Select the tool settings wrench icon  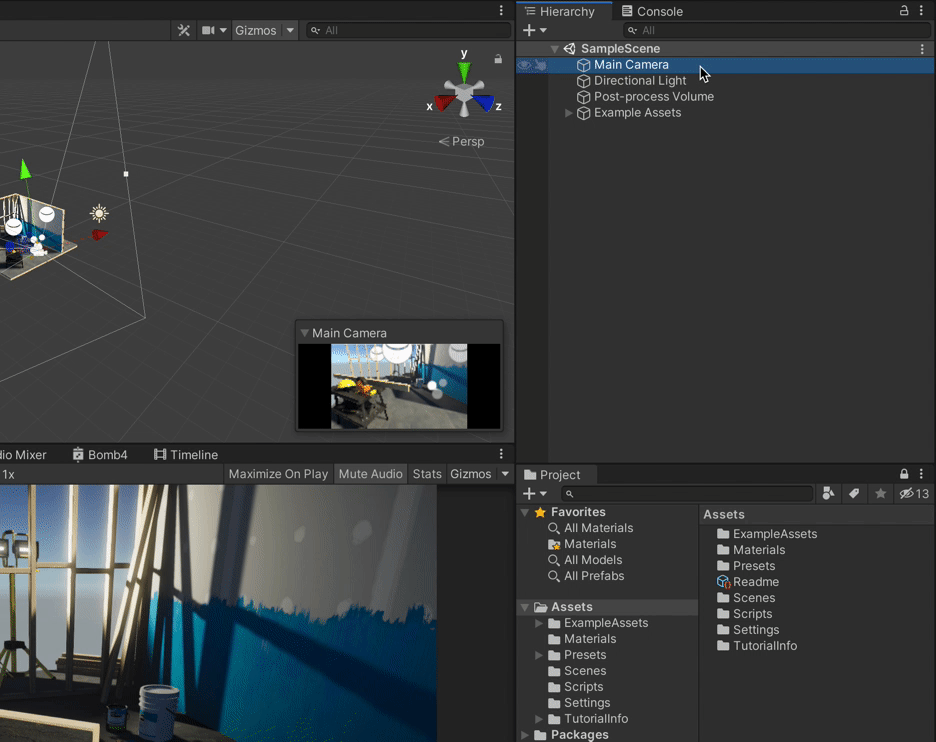pyautogui.click(x=184, y=30)
